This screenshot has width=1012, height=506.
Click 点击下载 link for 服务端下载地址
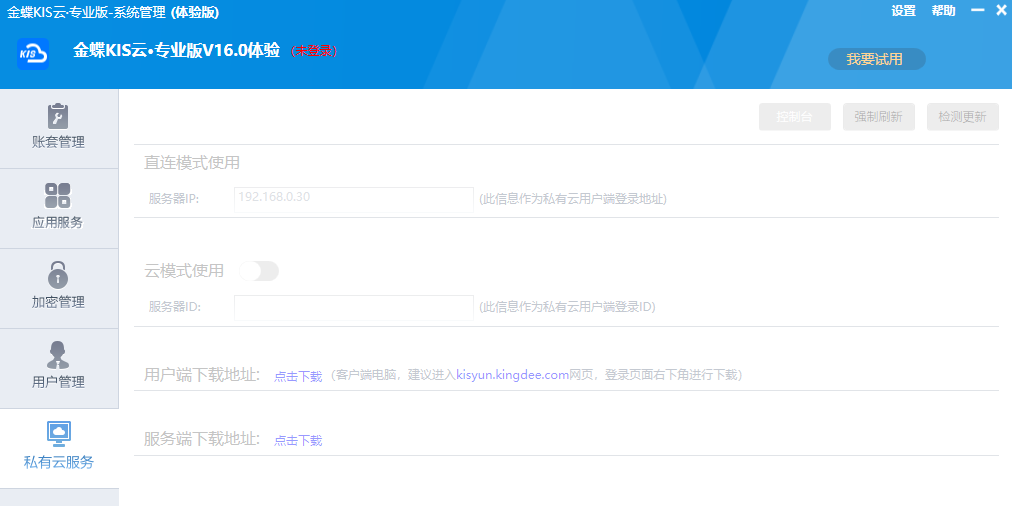298,441
